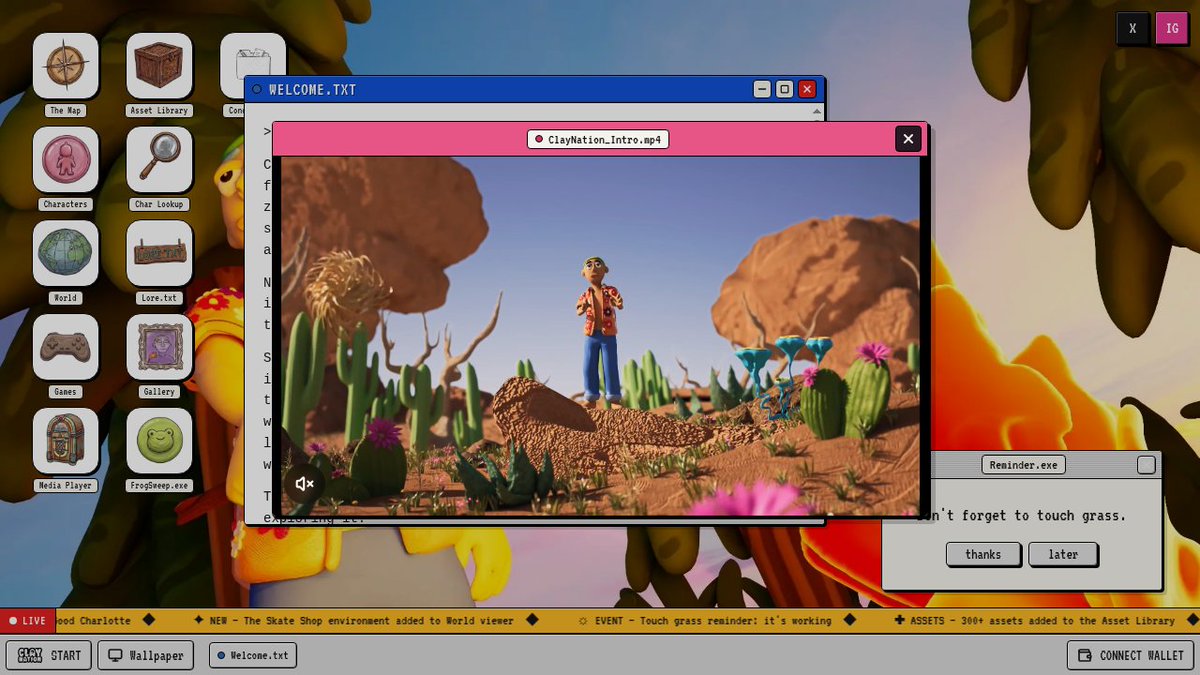
Task: Minimize the WELCOME.TXT window
Action: pyautogui.click(x=762, y=89)
